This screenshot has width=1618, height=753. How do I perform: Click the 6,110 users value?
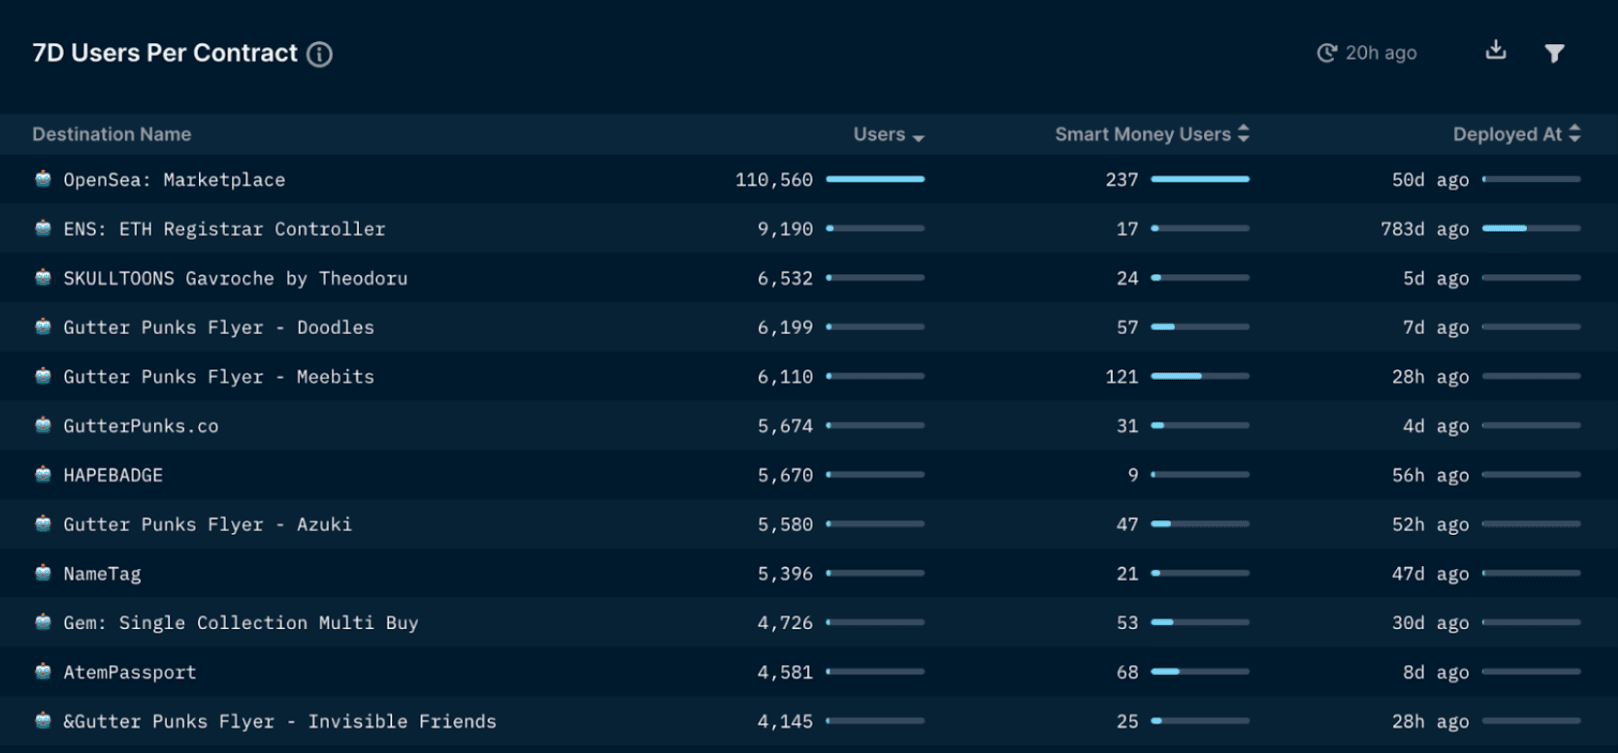(785, 377)
